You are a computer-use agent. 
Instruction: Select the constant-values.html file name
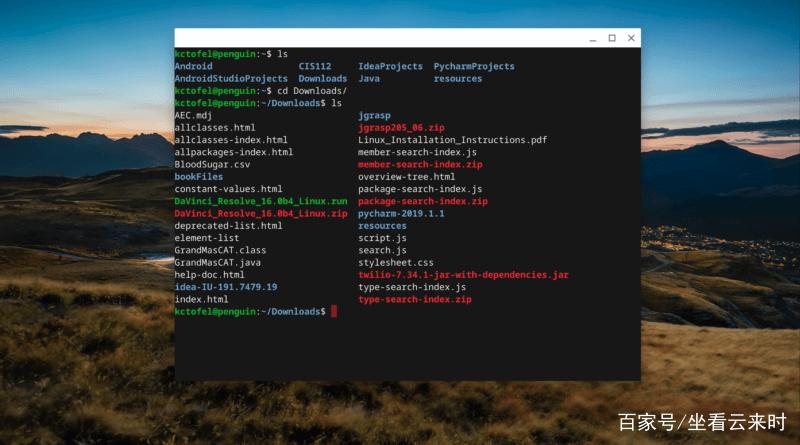[228, 189]
